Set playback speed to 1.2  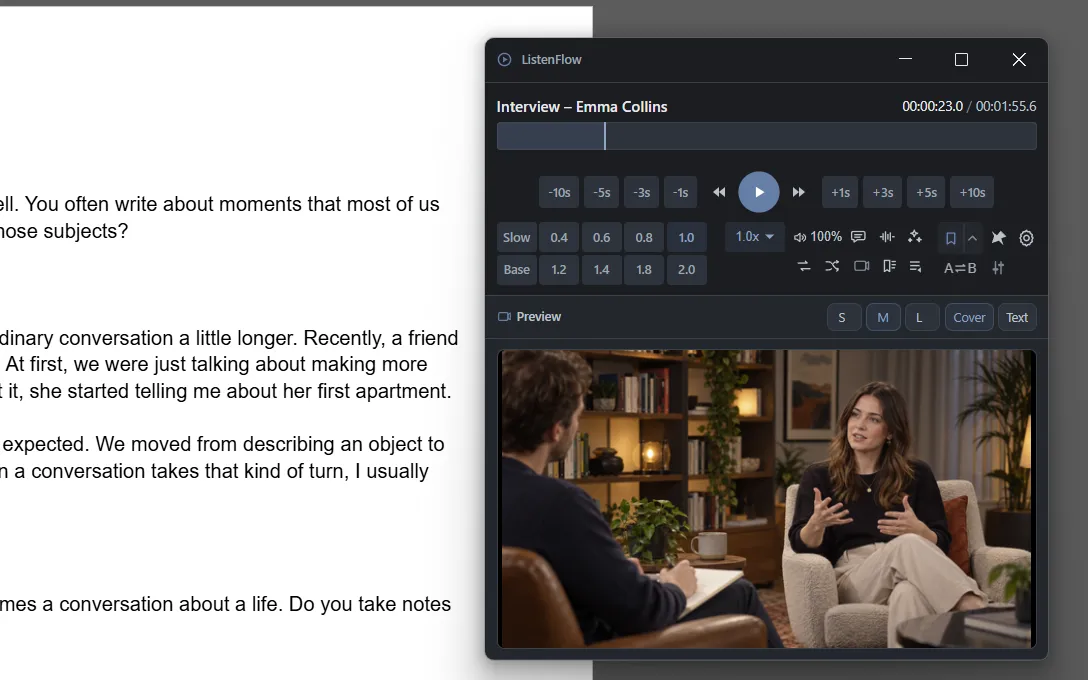(x=559, y=269)
